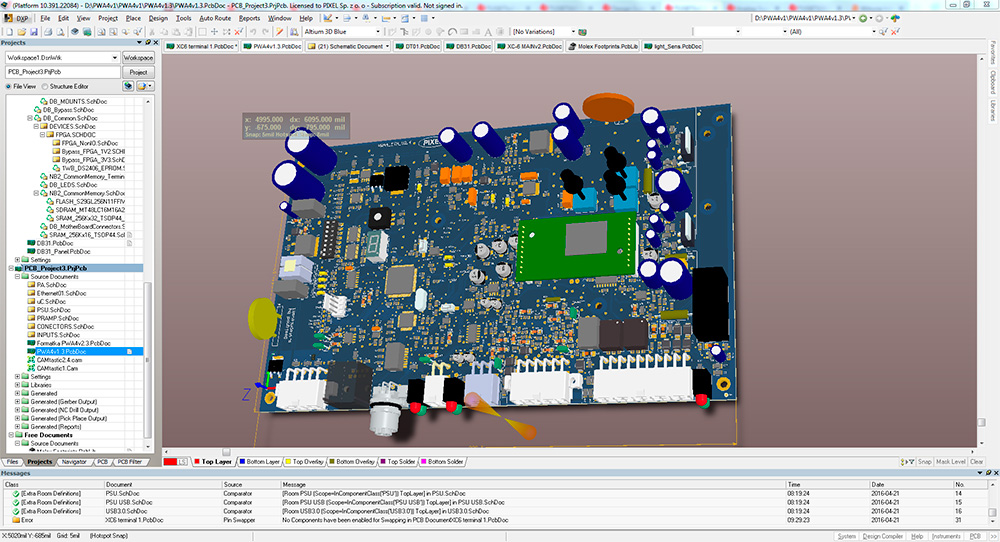This screenshot has width=1000, height=542.
Task: Click the DXP system menu icon
Action: click(x=17, y=18)
